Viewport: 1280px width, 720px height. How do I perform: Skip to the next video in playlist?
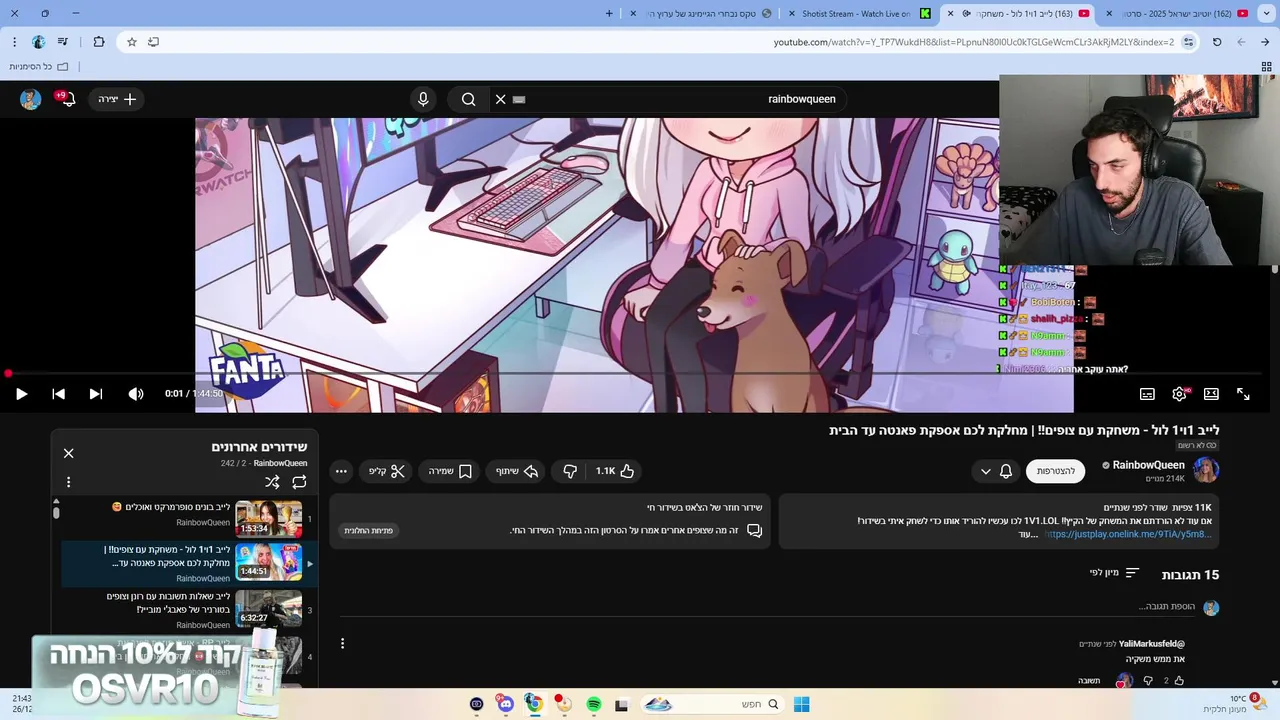pyautogui.click(x=96, y=394)
